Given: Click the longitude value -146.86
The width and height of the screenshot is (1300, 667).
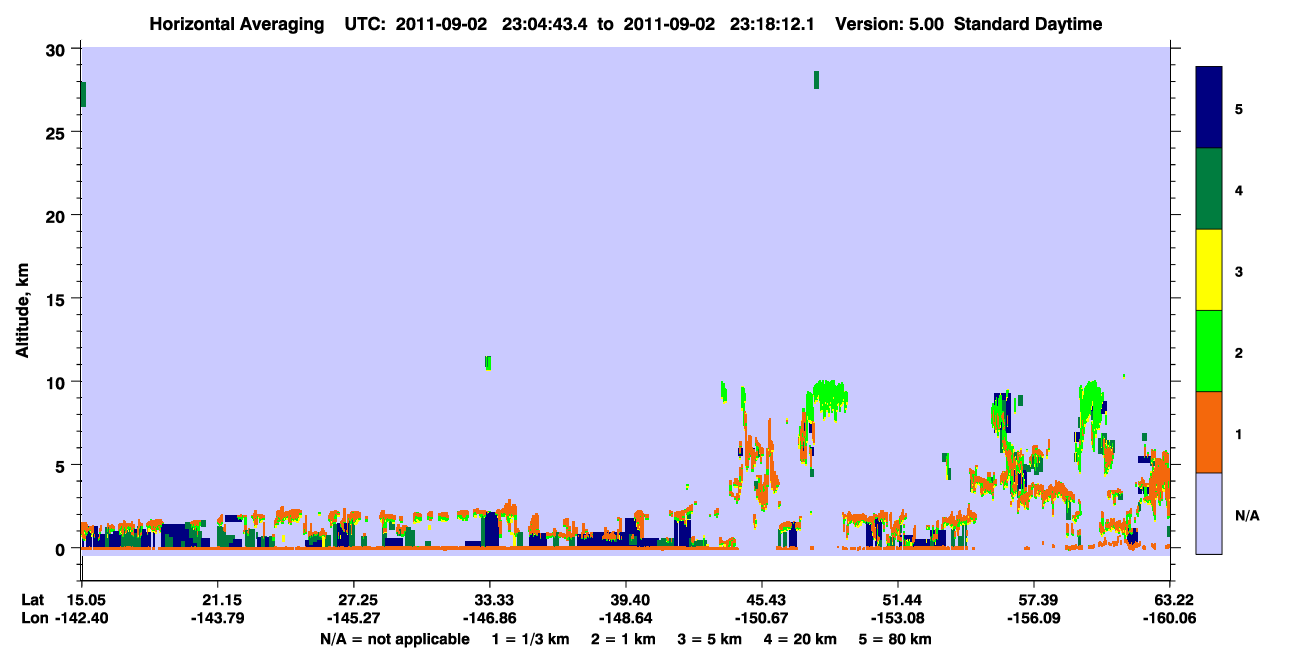Looking at the screenshot, I should (489, 618).
